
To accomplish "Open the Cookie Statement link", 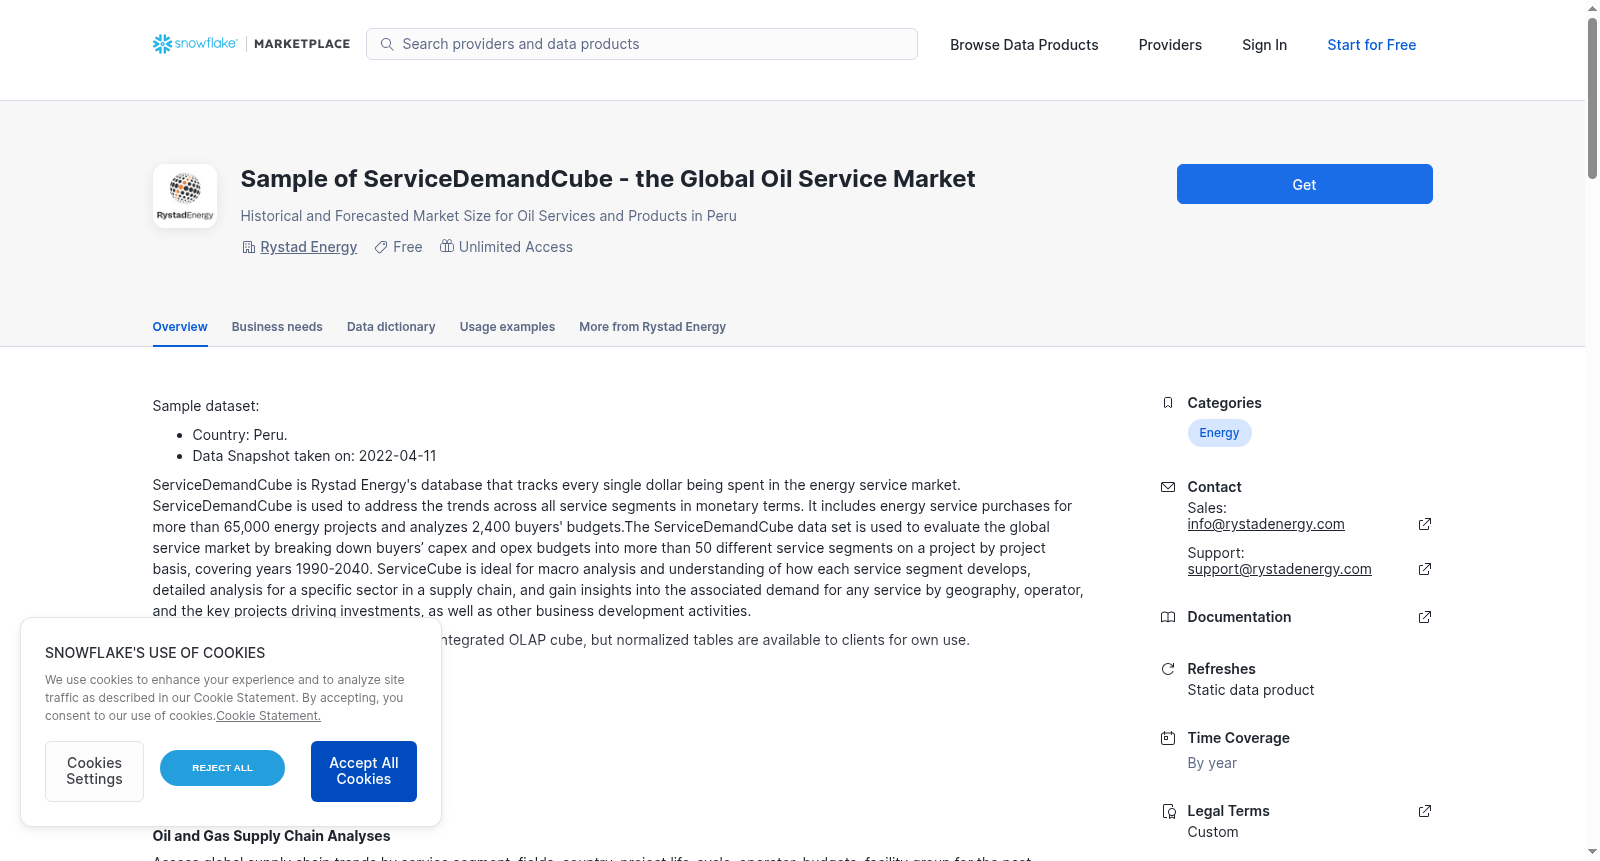I will pyautogui.click(x=268, y=716).
